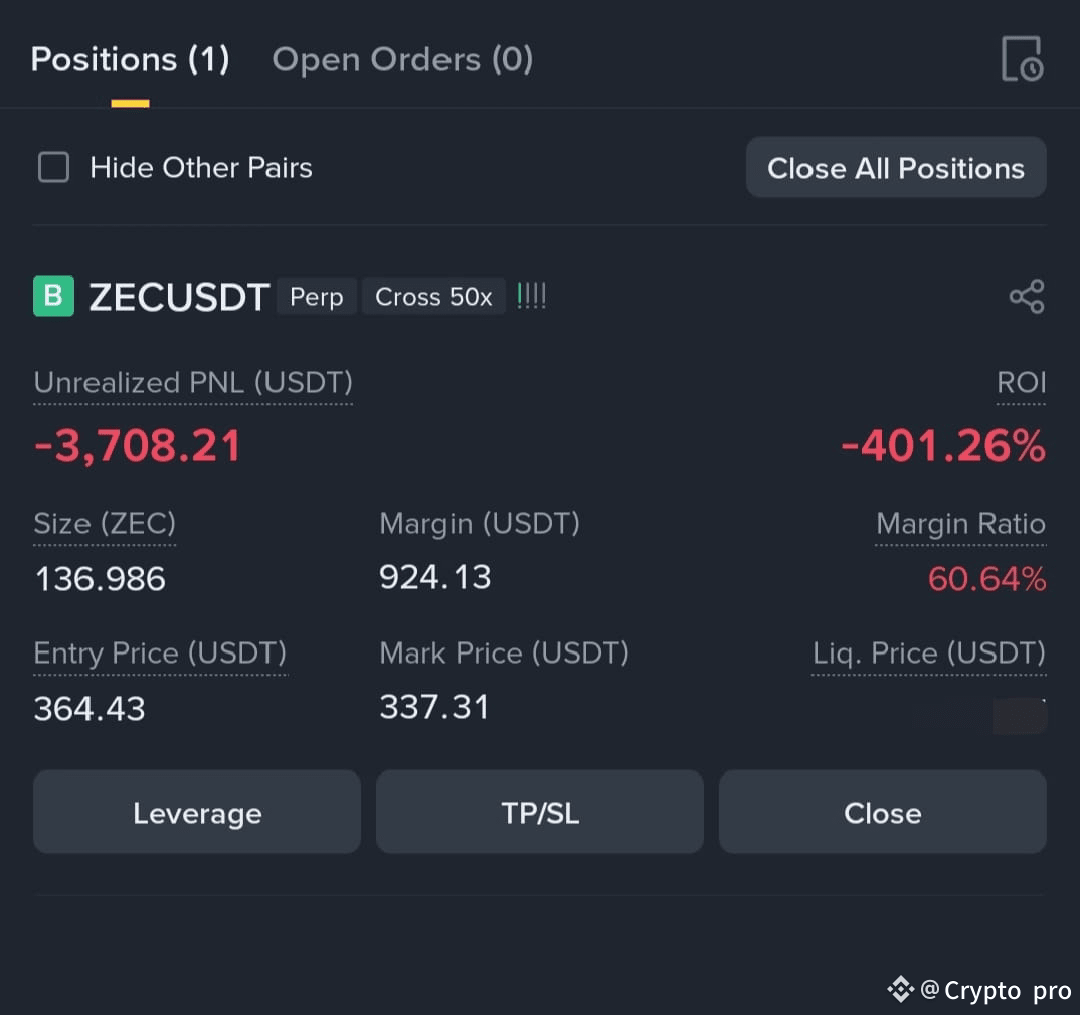Click Close All Positions button
Image resolution: width=1080 pixels, height=1015 pixels.
coord(896,167)
